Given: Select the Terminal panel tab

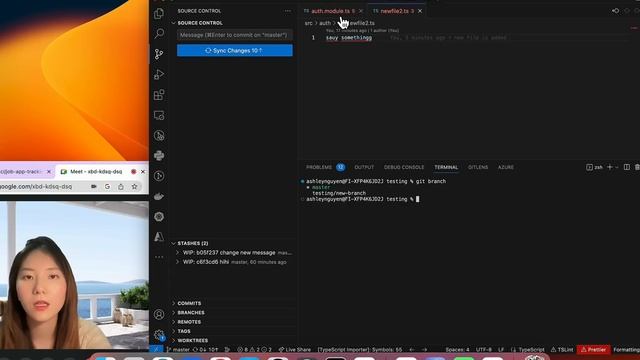Looking at the screenshot, I should click(446, 167).
